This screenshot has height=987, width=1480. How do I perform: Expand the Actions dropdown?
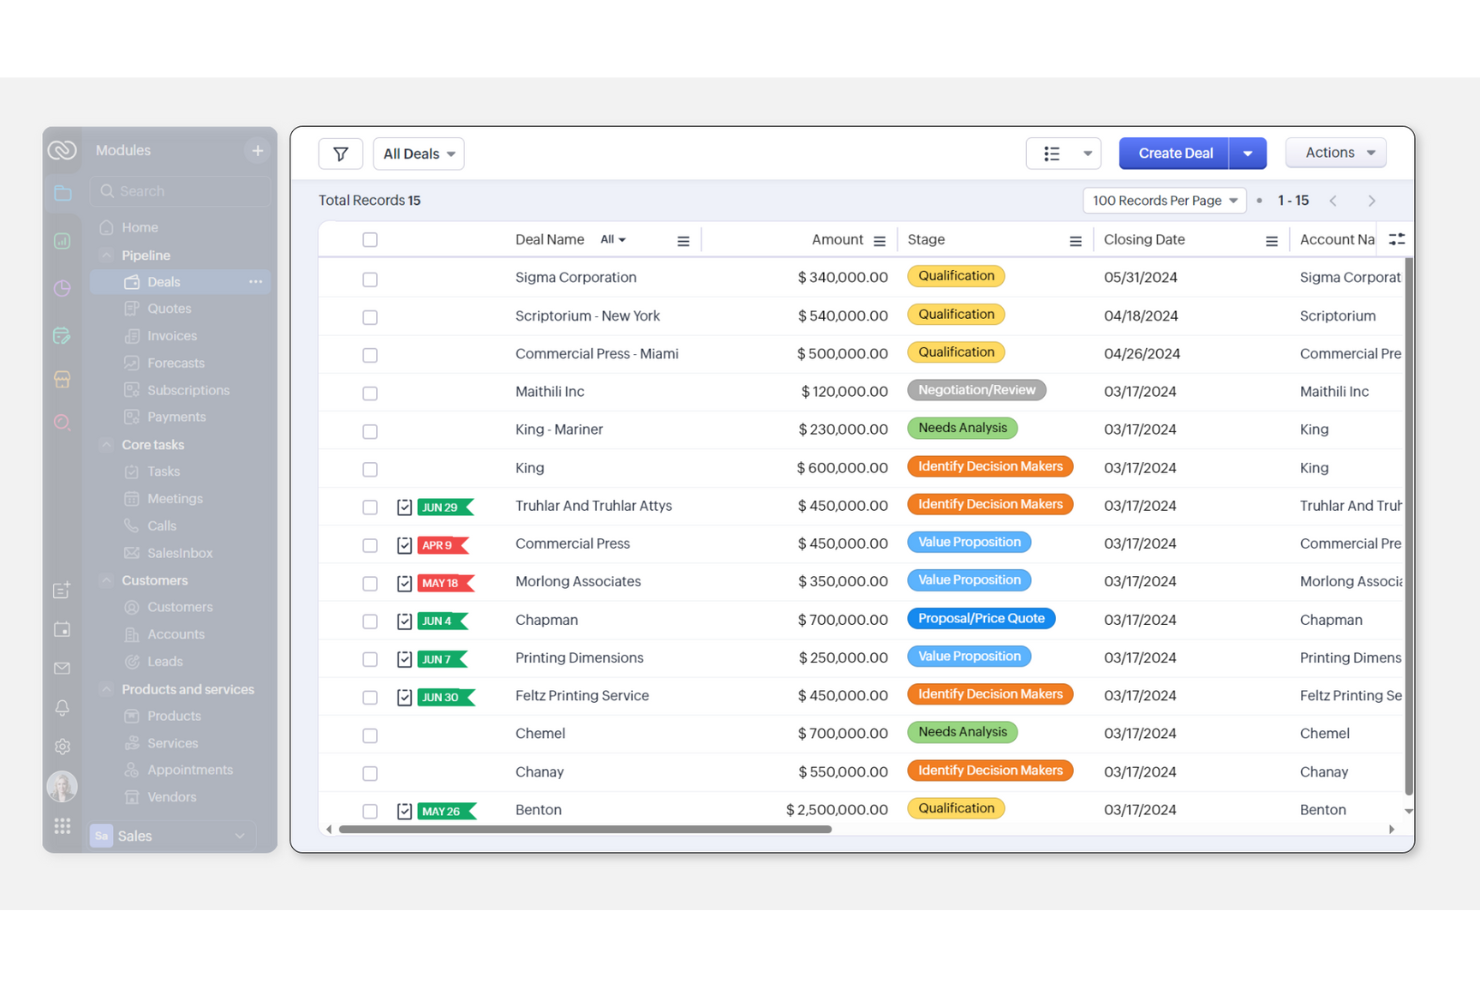(1335, 152)
